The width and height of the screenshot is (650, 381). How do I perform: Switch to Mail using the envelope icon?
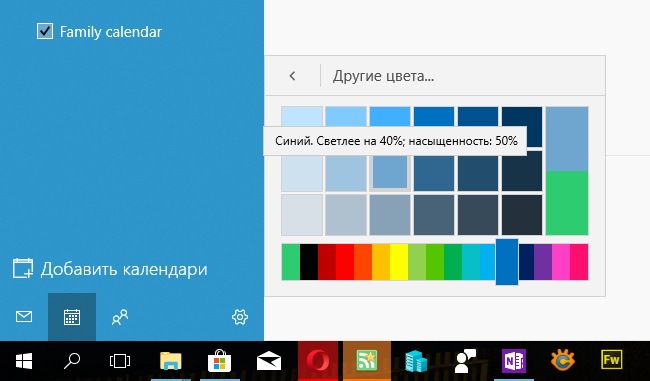24,317
